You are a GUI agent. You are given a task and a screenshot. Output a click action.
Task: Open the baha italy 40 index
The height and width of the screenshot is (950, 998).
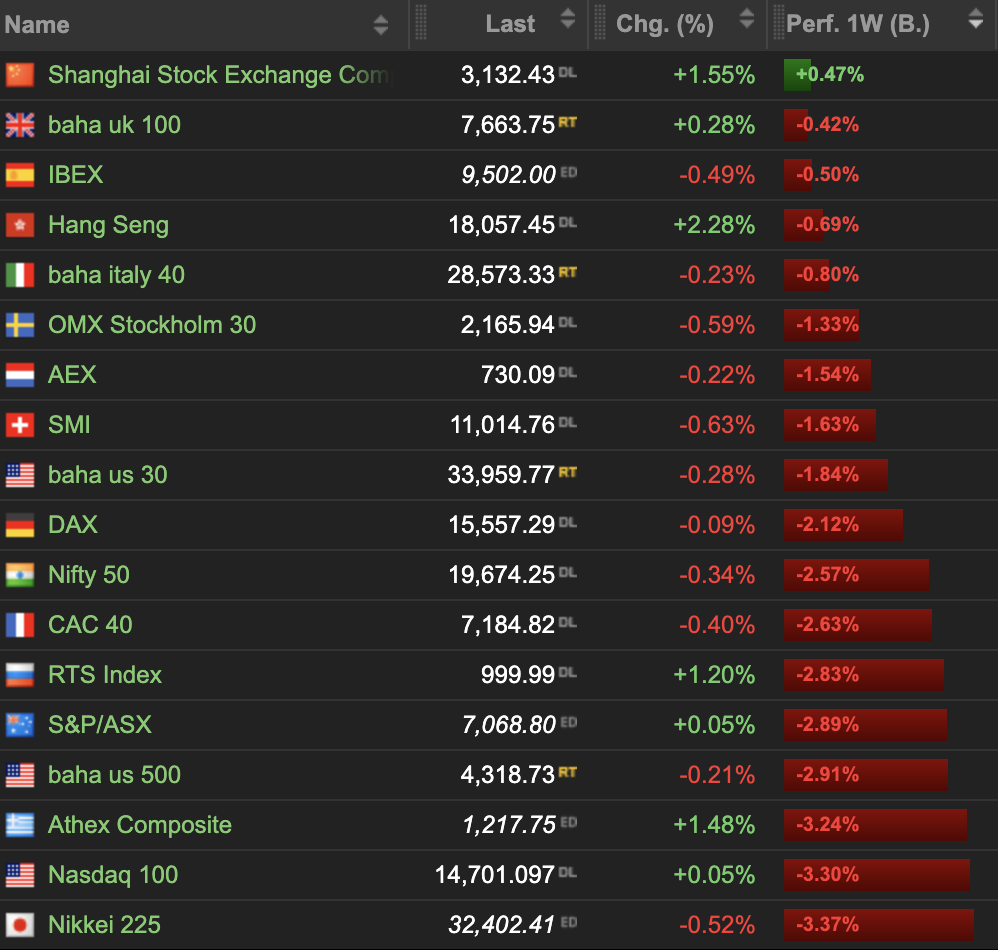[116, 275]
